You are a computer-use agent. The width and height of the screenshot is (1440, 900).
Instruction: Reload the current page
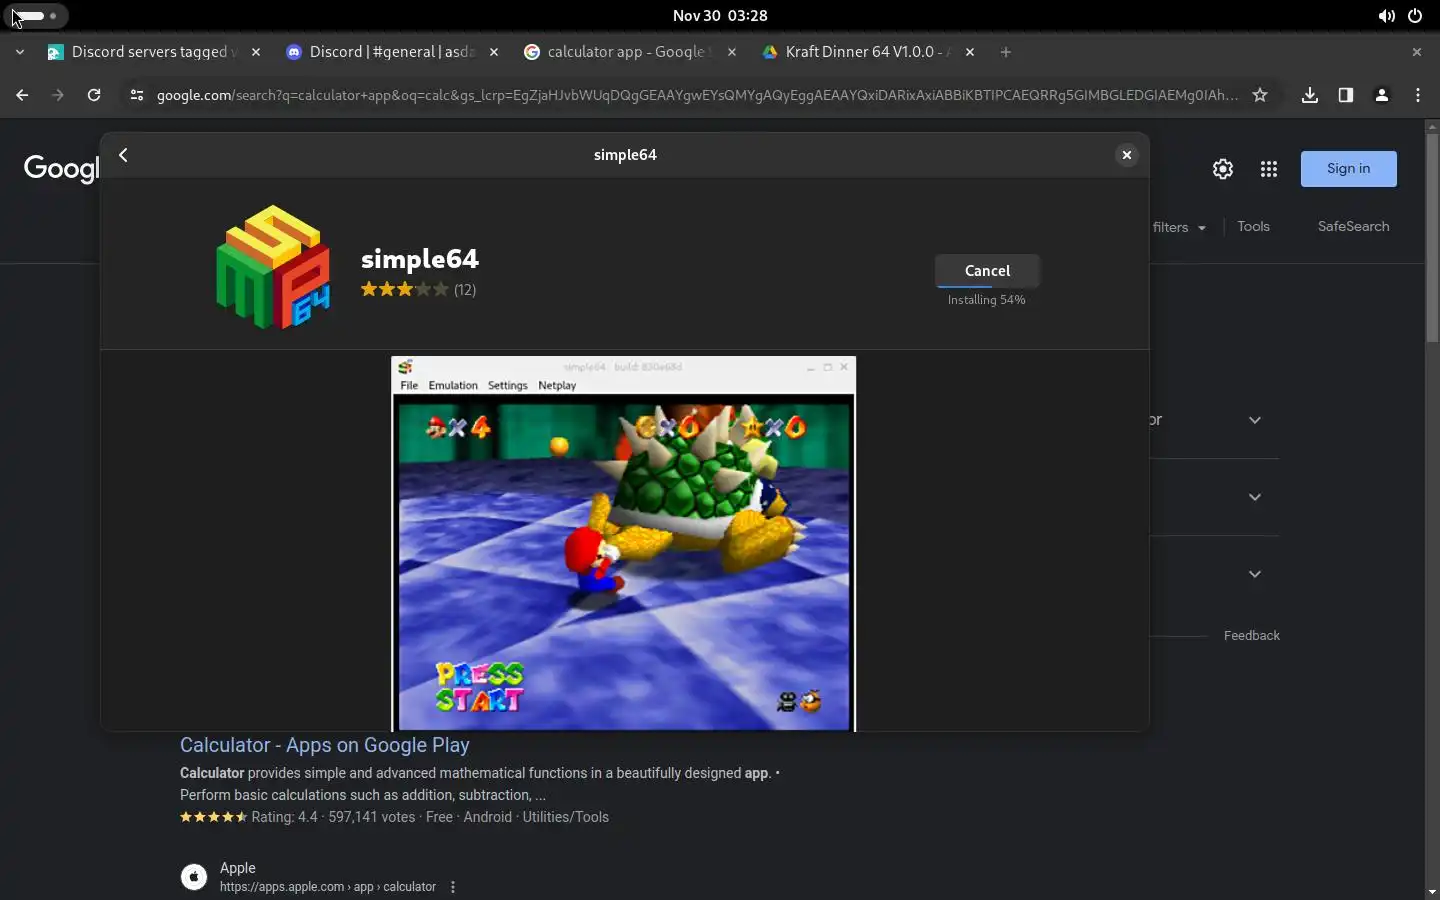pyautogui.click(x=94, y=95)
